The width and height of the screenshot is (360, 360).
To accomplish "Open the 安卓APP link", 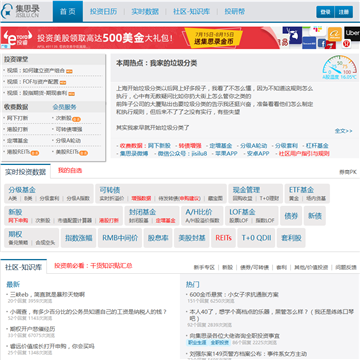I will [258, 154].
